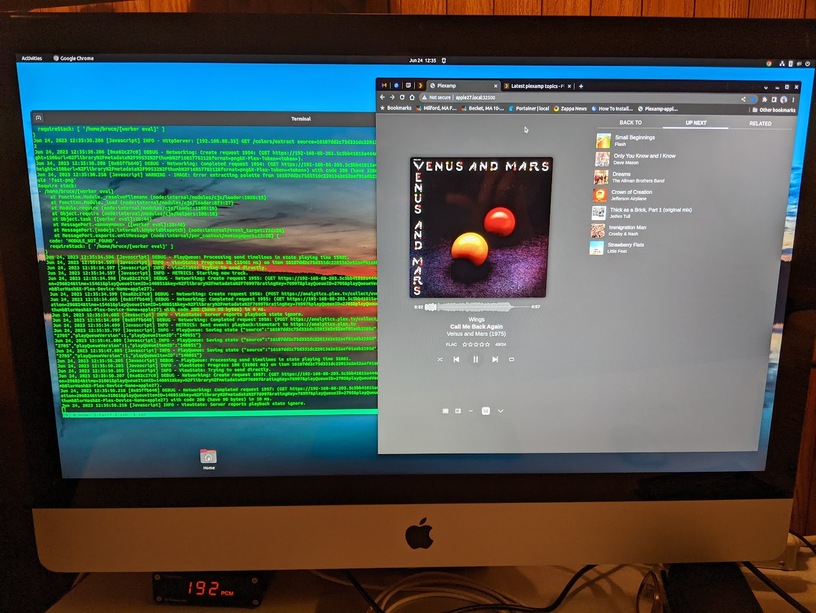816x613 pixels.
Task: Click Chrome's forward navigation arrow
Action: pos(392,97)
